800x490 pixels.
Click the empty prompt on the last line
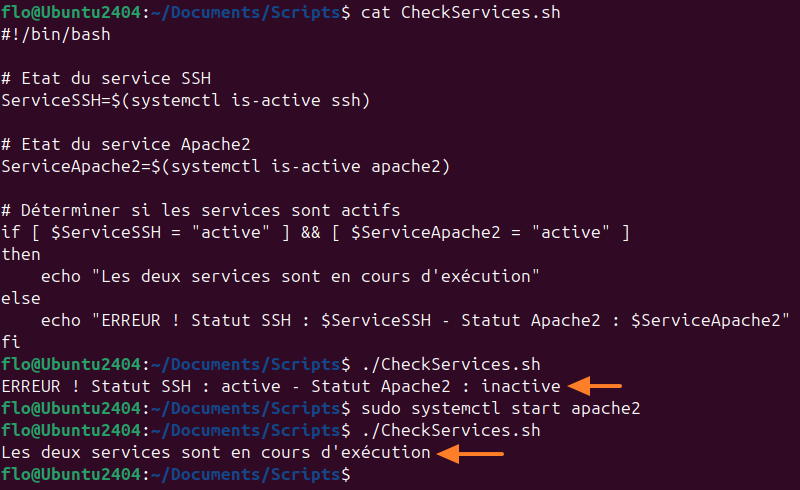pos(175,476)
